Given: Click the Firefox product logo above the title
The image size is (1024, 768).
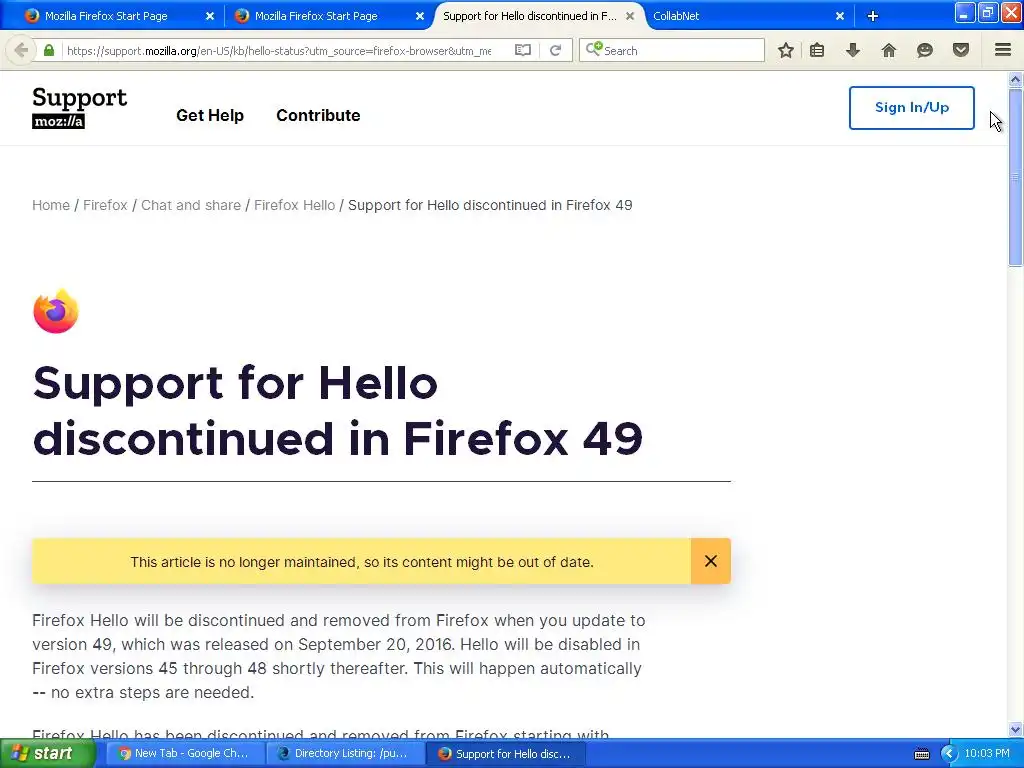Looking at the screenshot, I should click(56, 312).
